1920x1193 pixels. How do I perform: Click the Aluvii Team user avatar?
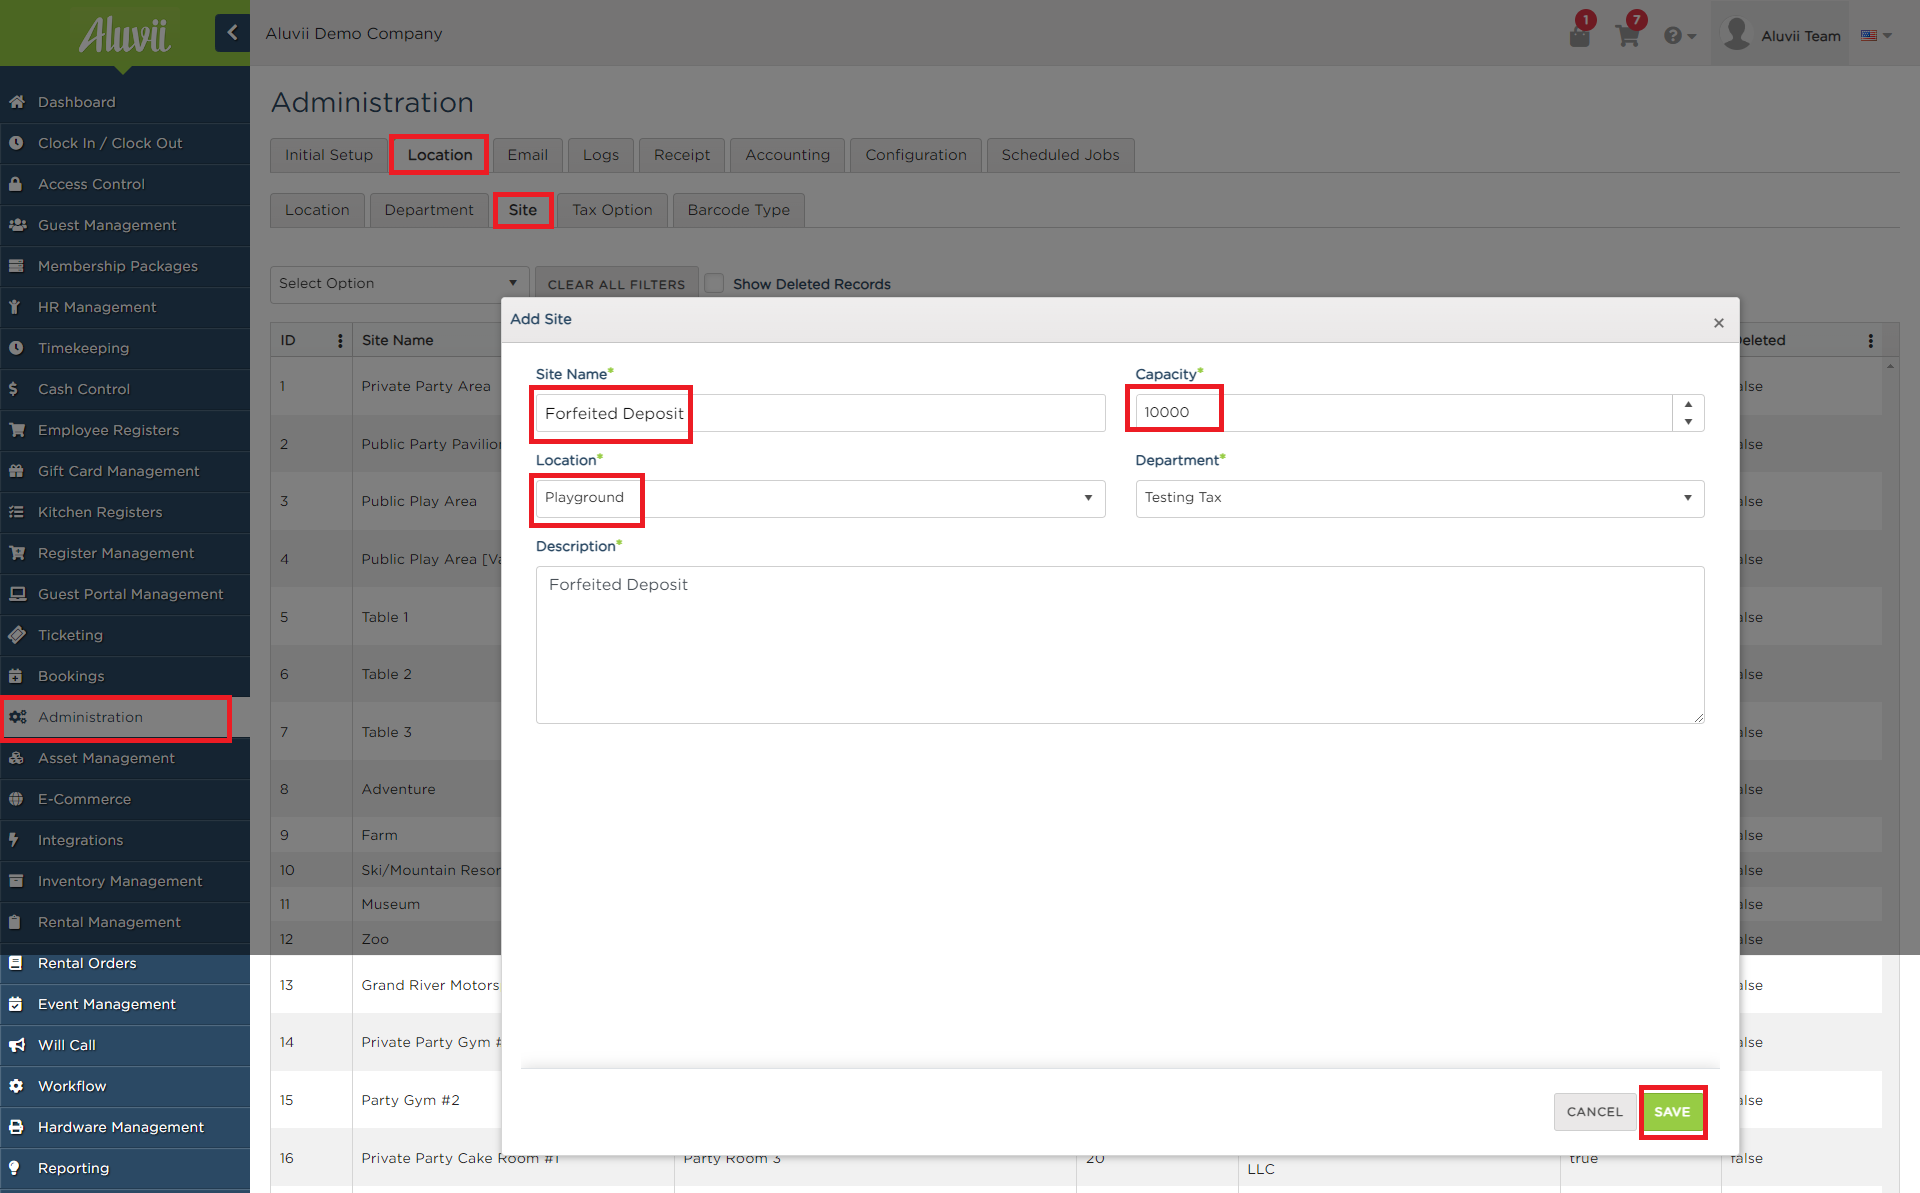(x=1737, y=34)
